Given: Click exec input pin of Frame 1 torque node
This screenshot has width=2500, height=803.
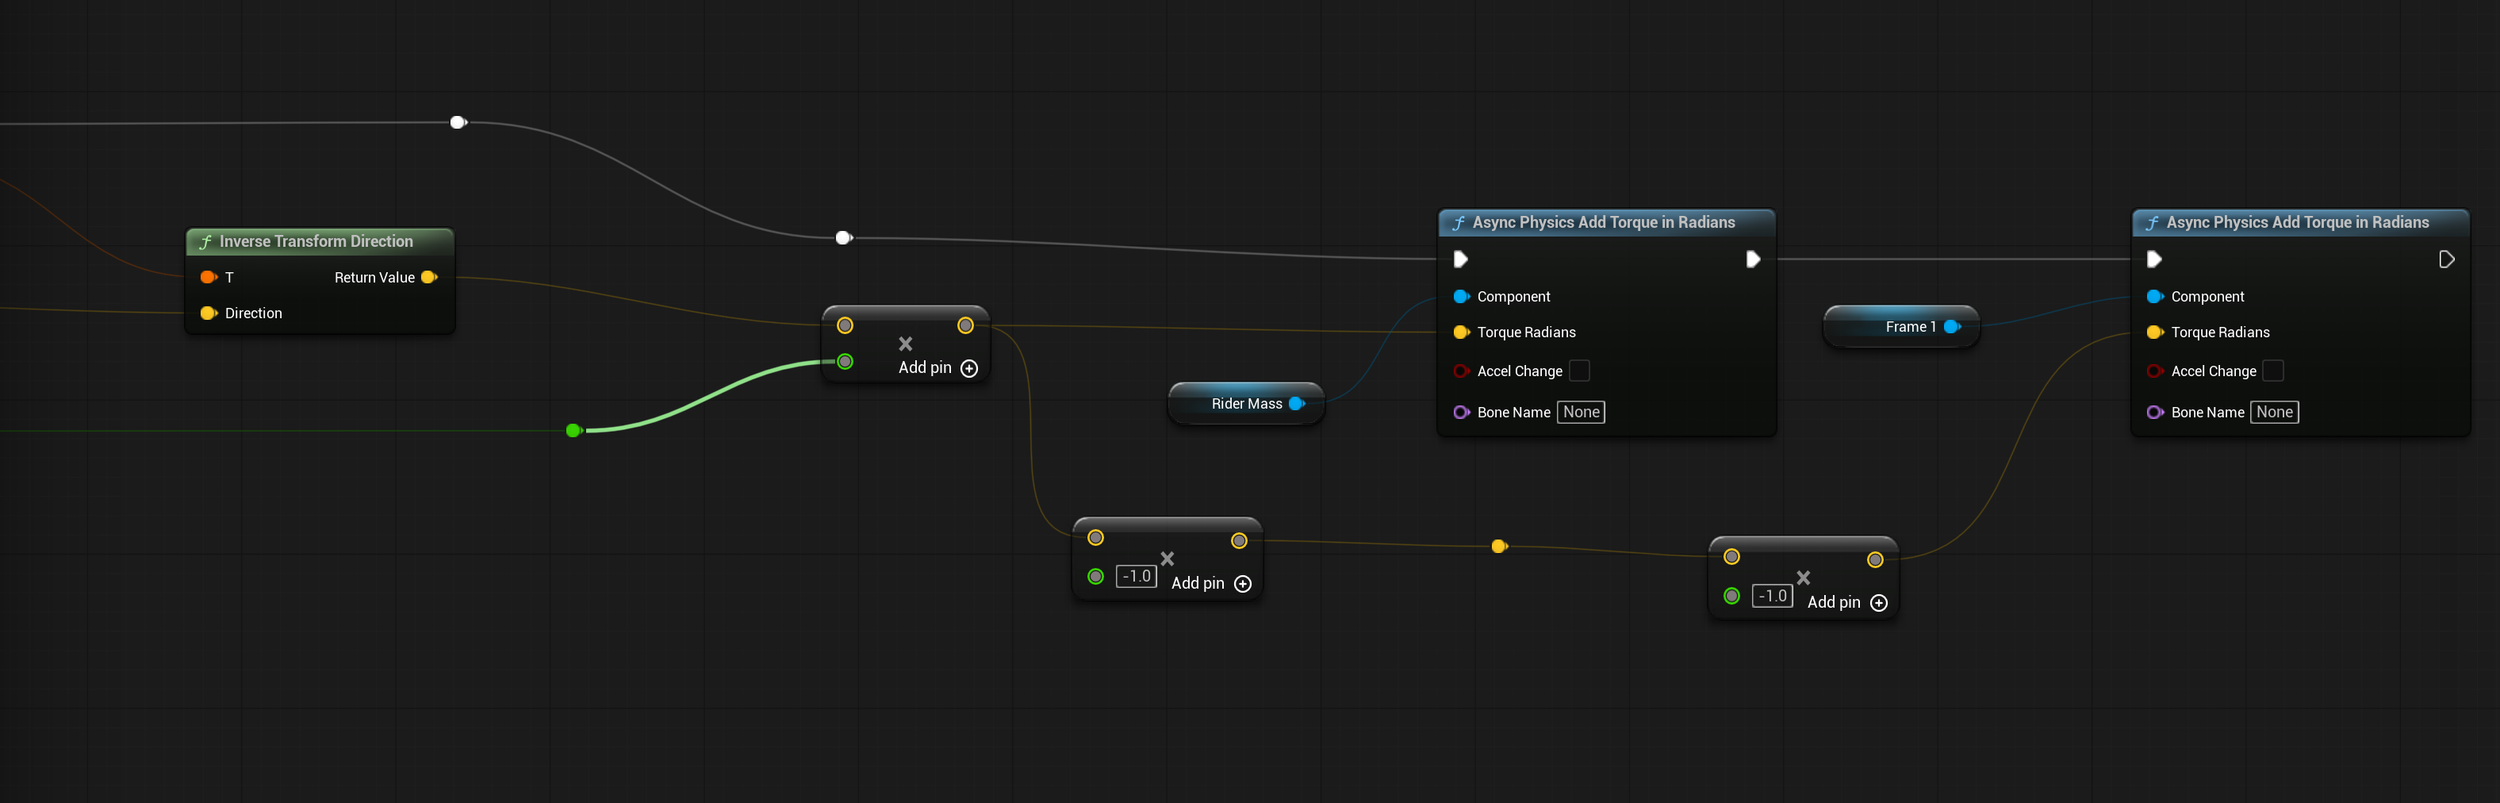Looking at the screenshot, I should tap(2154, 259).
